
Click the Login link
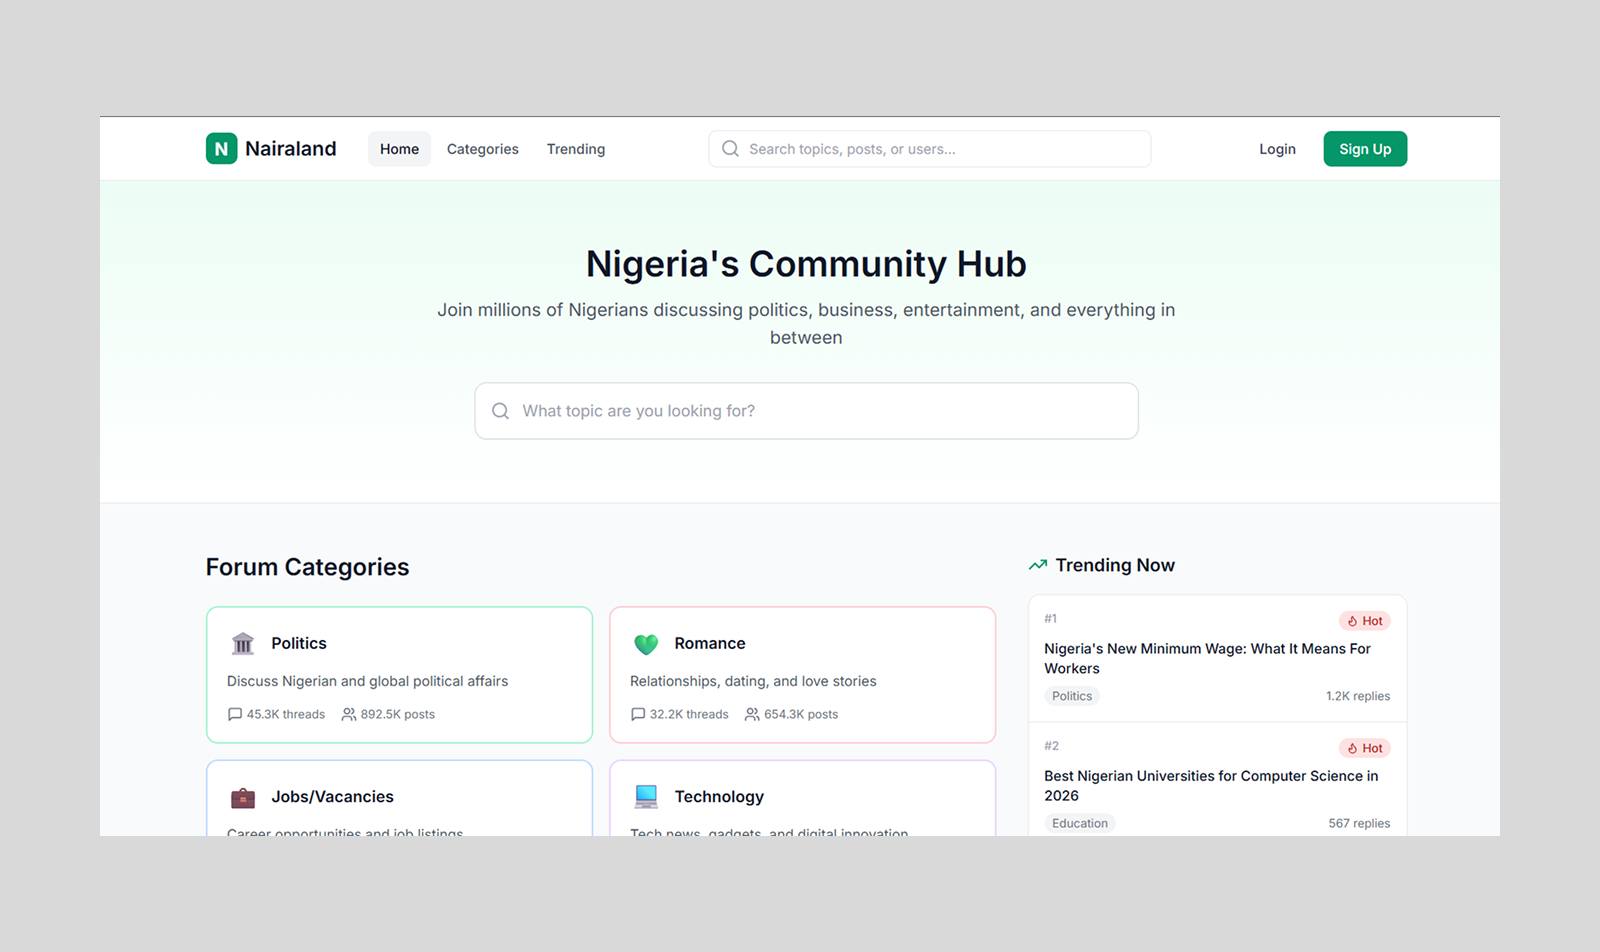[1277, 148]
